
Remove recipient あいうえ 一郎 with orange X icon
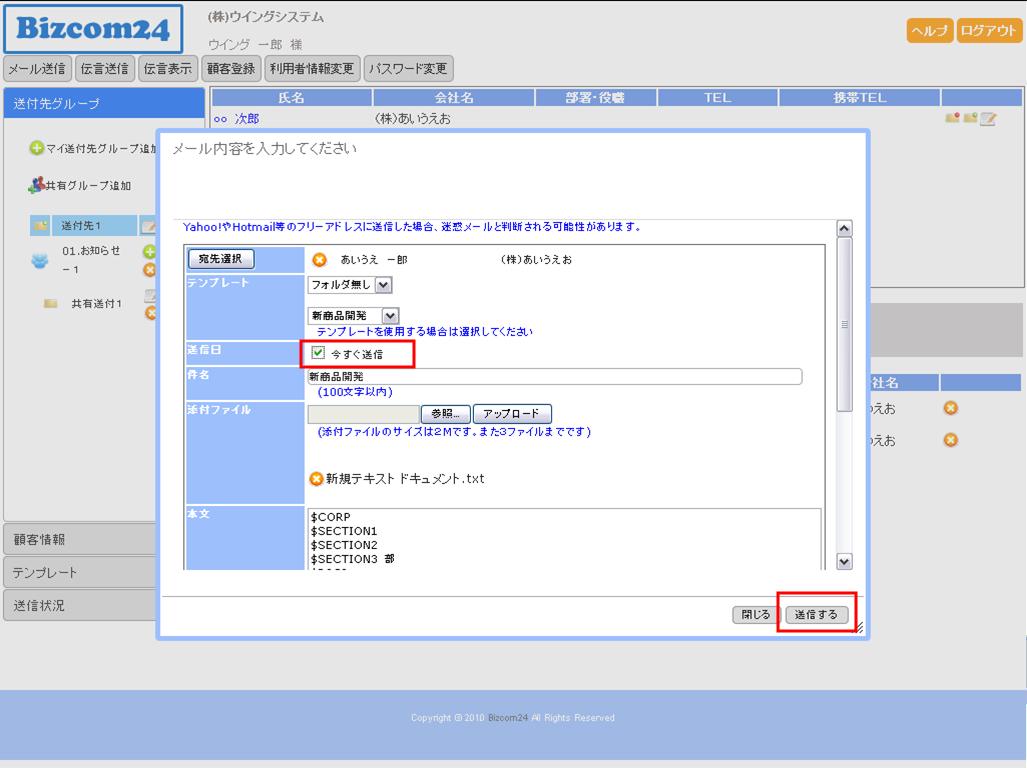[x=320, y=260]
